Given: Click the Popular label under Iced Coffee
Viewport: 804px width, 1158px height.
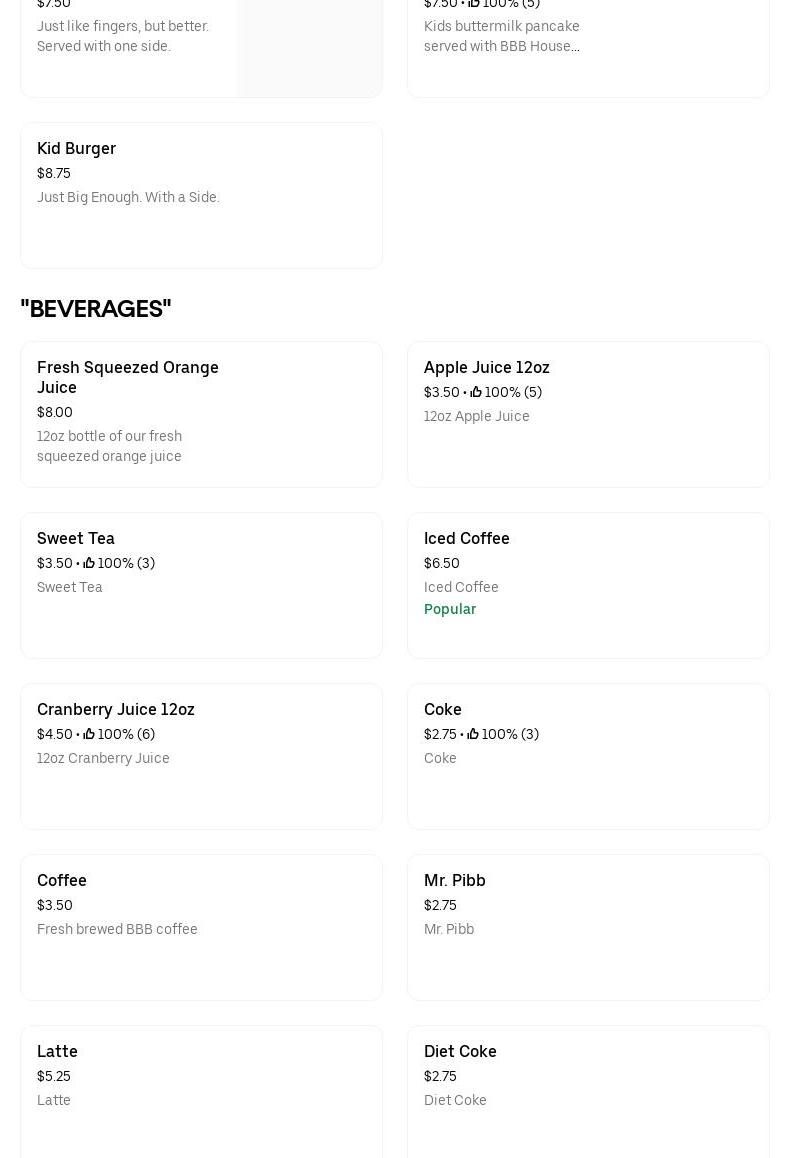Looking at the screenshot, I should 450,609.
